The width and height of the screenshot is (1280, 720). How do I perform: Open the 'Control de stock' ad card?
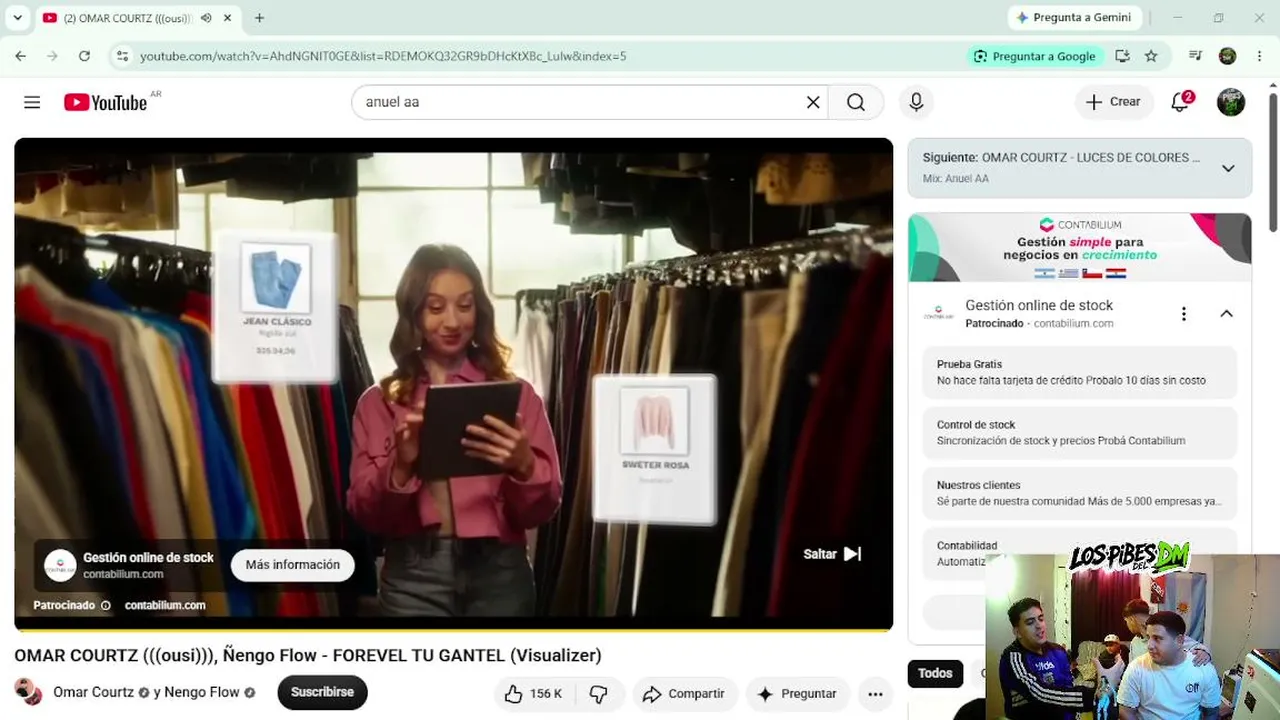[x=1079, y=433]
